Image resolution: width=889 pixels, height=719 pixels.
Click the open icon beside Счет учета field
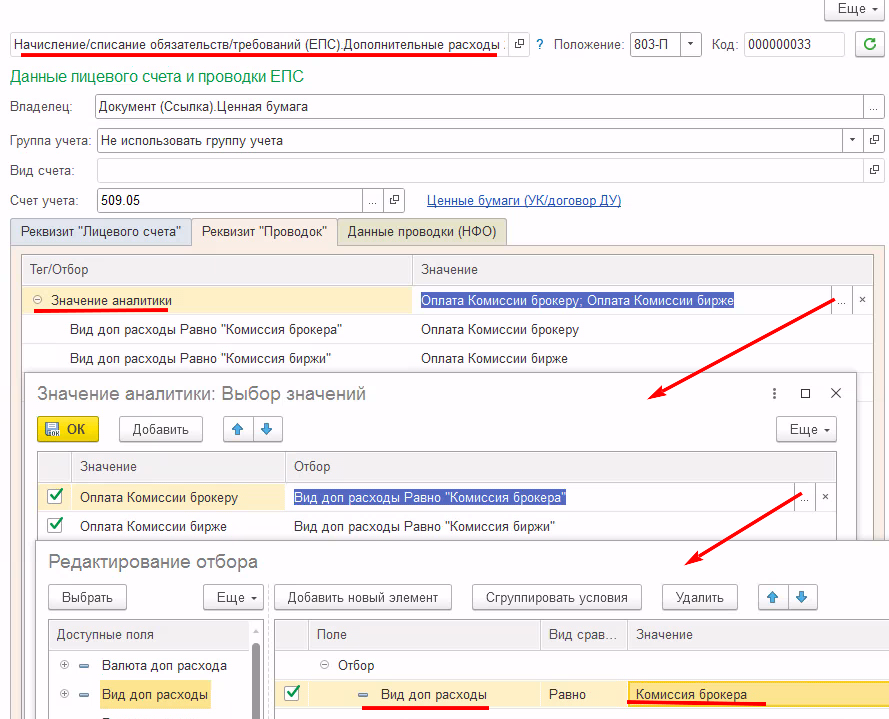click(x=394, y=200)
